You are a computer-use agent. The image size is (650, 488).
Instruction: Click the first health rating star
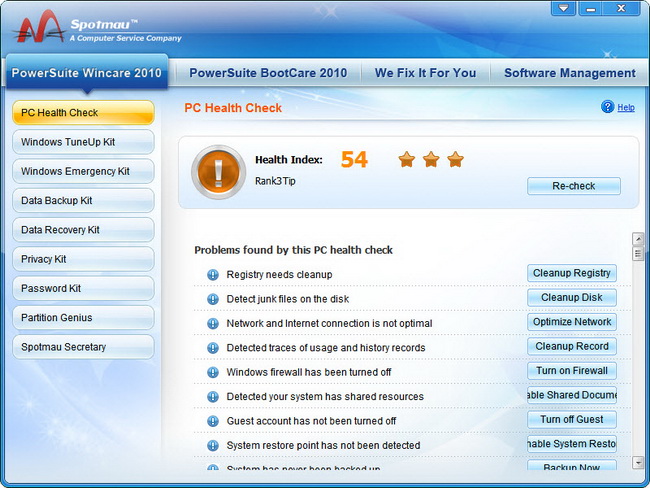[406, 159]
